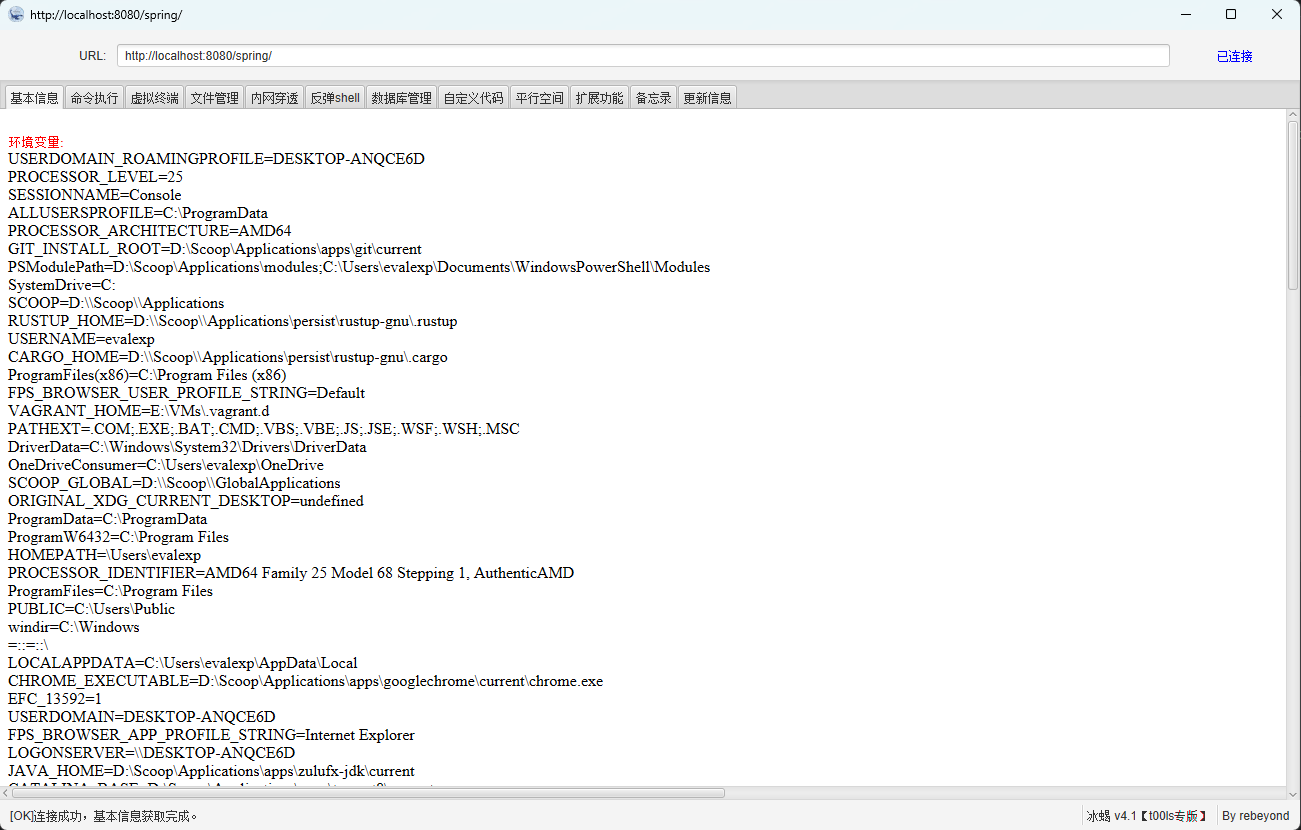
Task: Open the 备忘录 tab
Action: tap(653, 98)
